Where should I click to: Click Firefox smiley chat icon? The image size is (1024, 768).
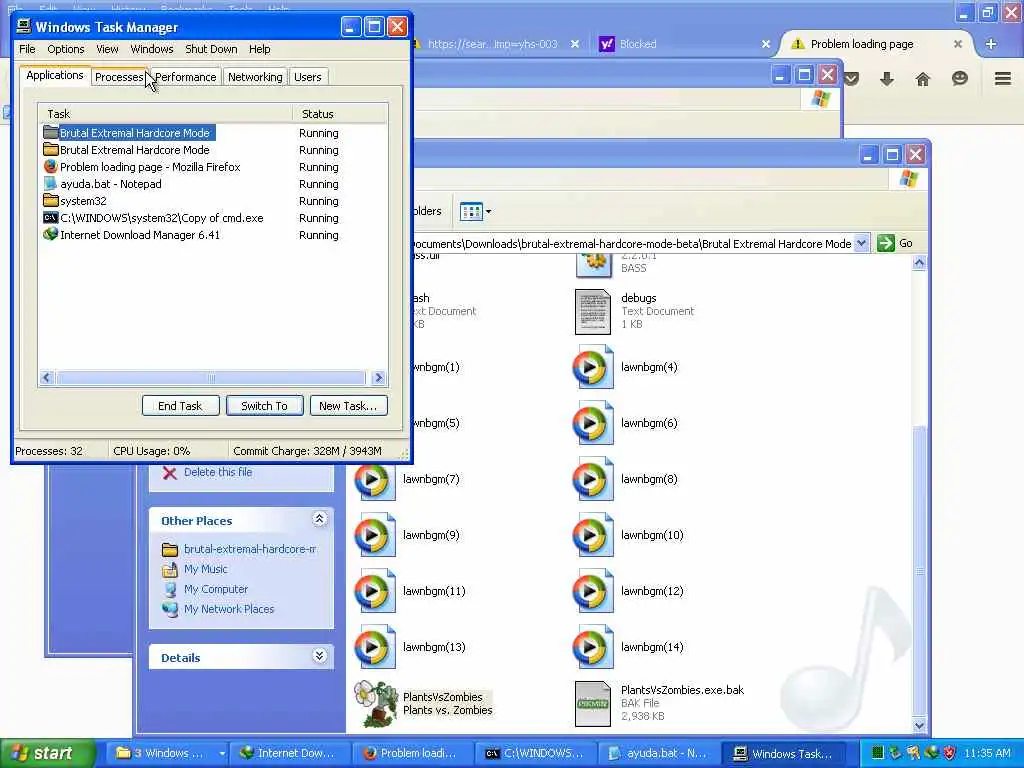tap(959, 79)
